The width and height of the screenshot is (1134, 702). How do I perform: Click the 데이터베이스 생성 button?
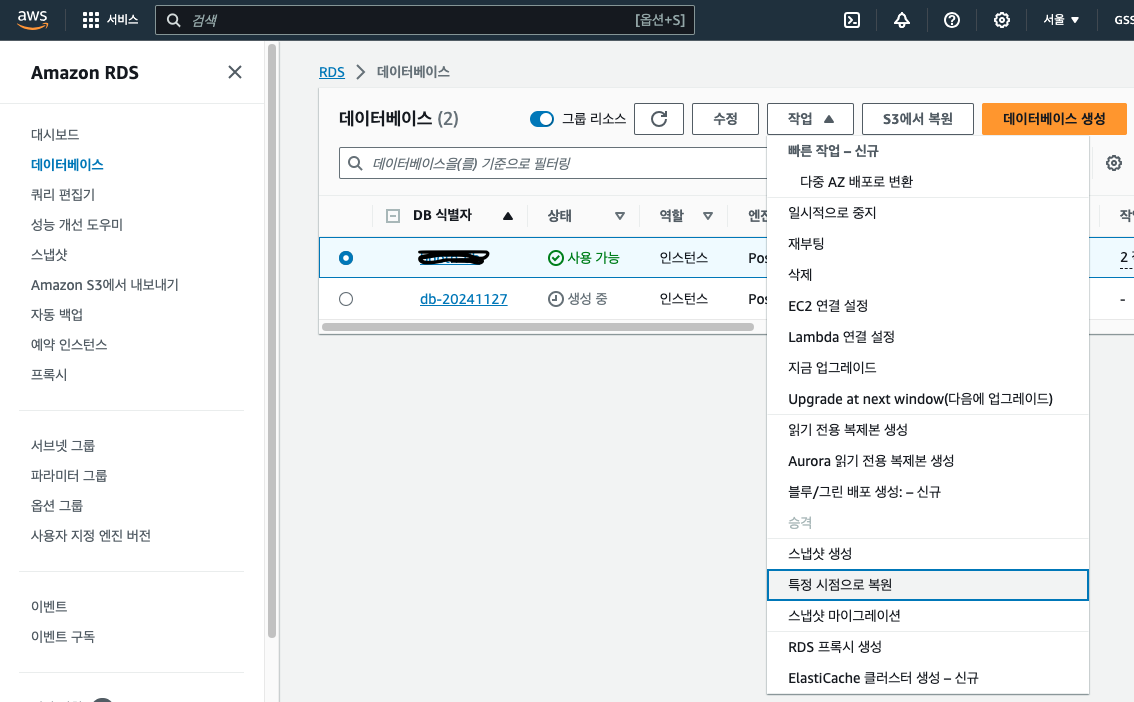click(x=1054, y=119)
